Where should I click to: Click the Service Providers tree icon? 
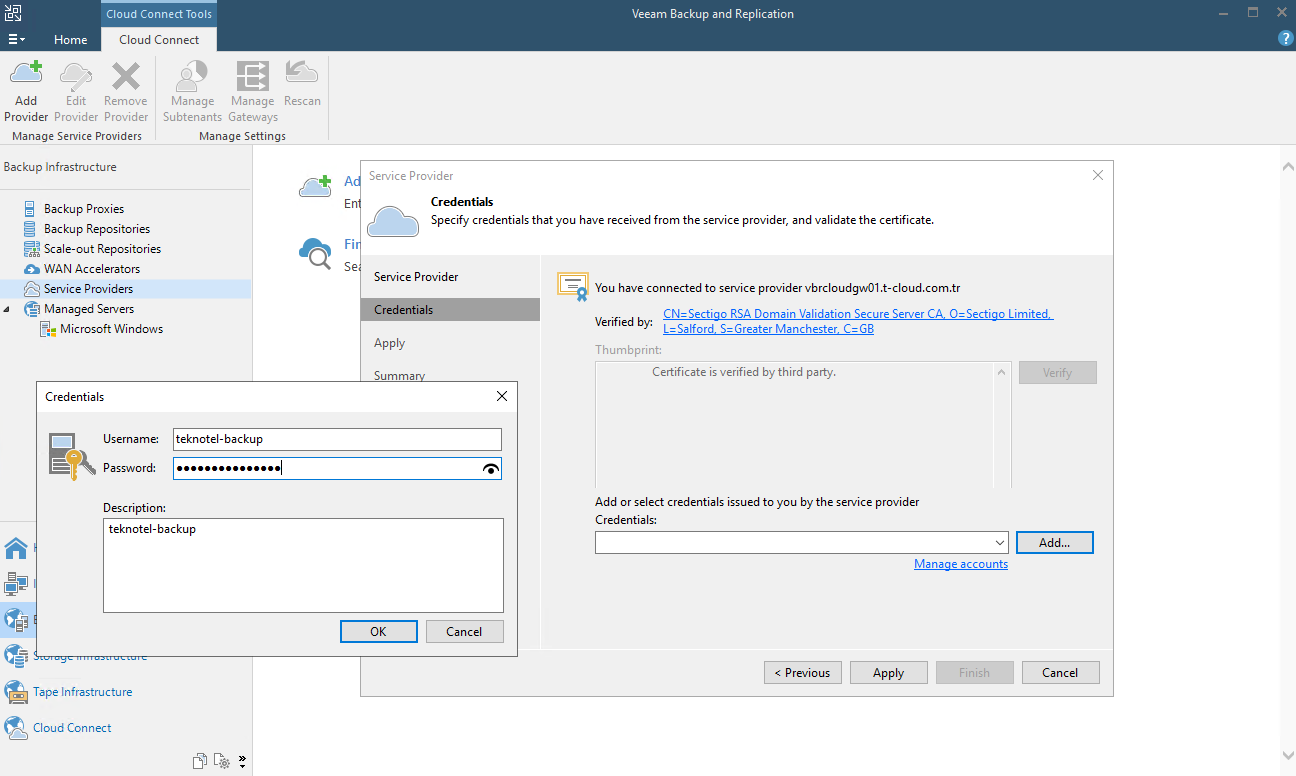click(31, 289)
